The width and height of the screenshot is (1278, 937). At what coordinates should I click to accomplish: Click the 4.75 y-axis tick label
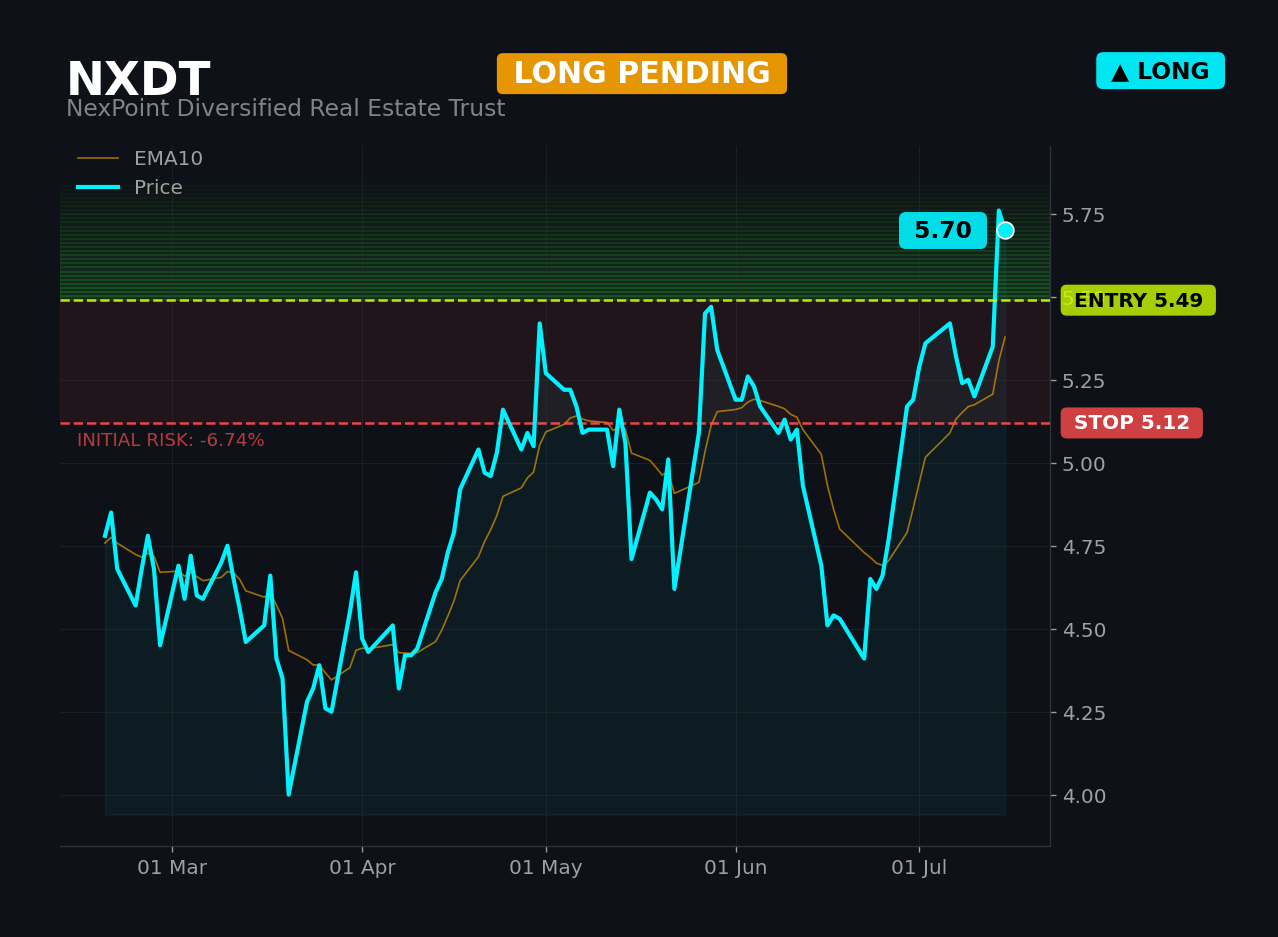[1084, 547]
